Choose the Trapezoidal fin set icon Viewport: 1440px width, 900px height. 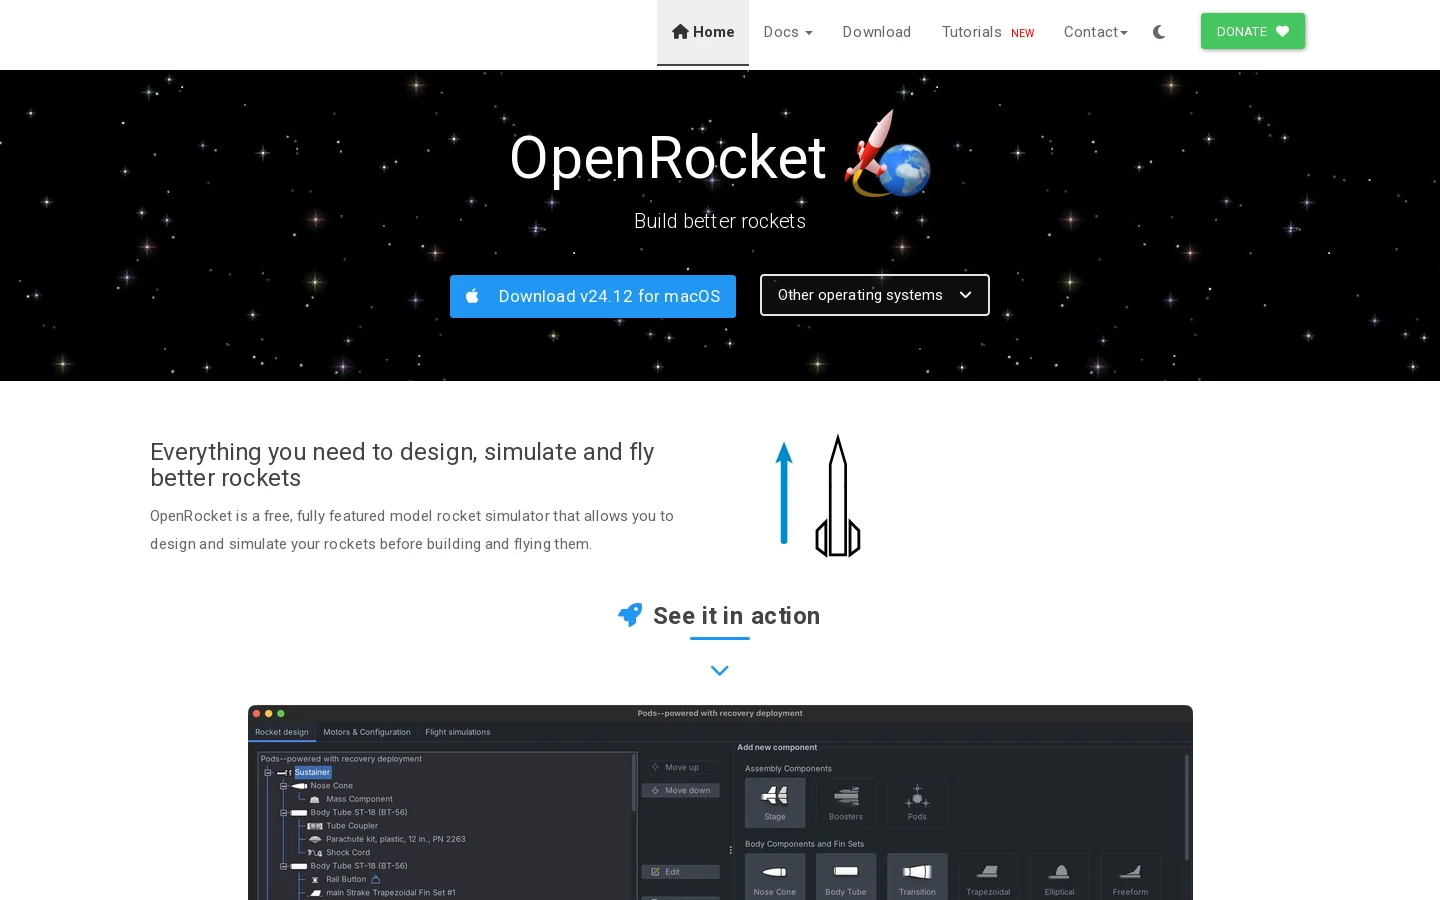pos(988,877)
